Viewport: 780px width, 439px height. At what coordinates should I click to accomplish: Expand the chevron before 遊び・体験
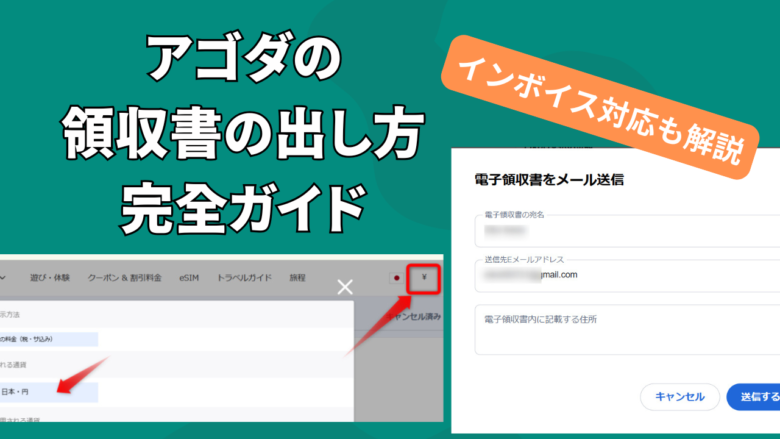tap(2, 278)
